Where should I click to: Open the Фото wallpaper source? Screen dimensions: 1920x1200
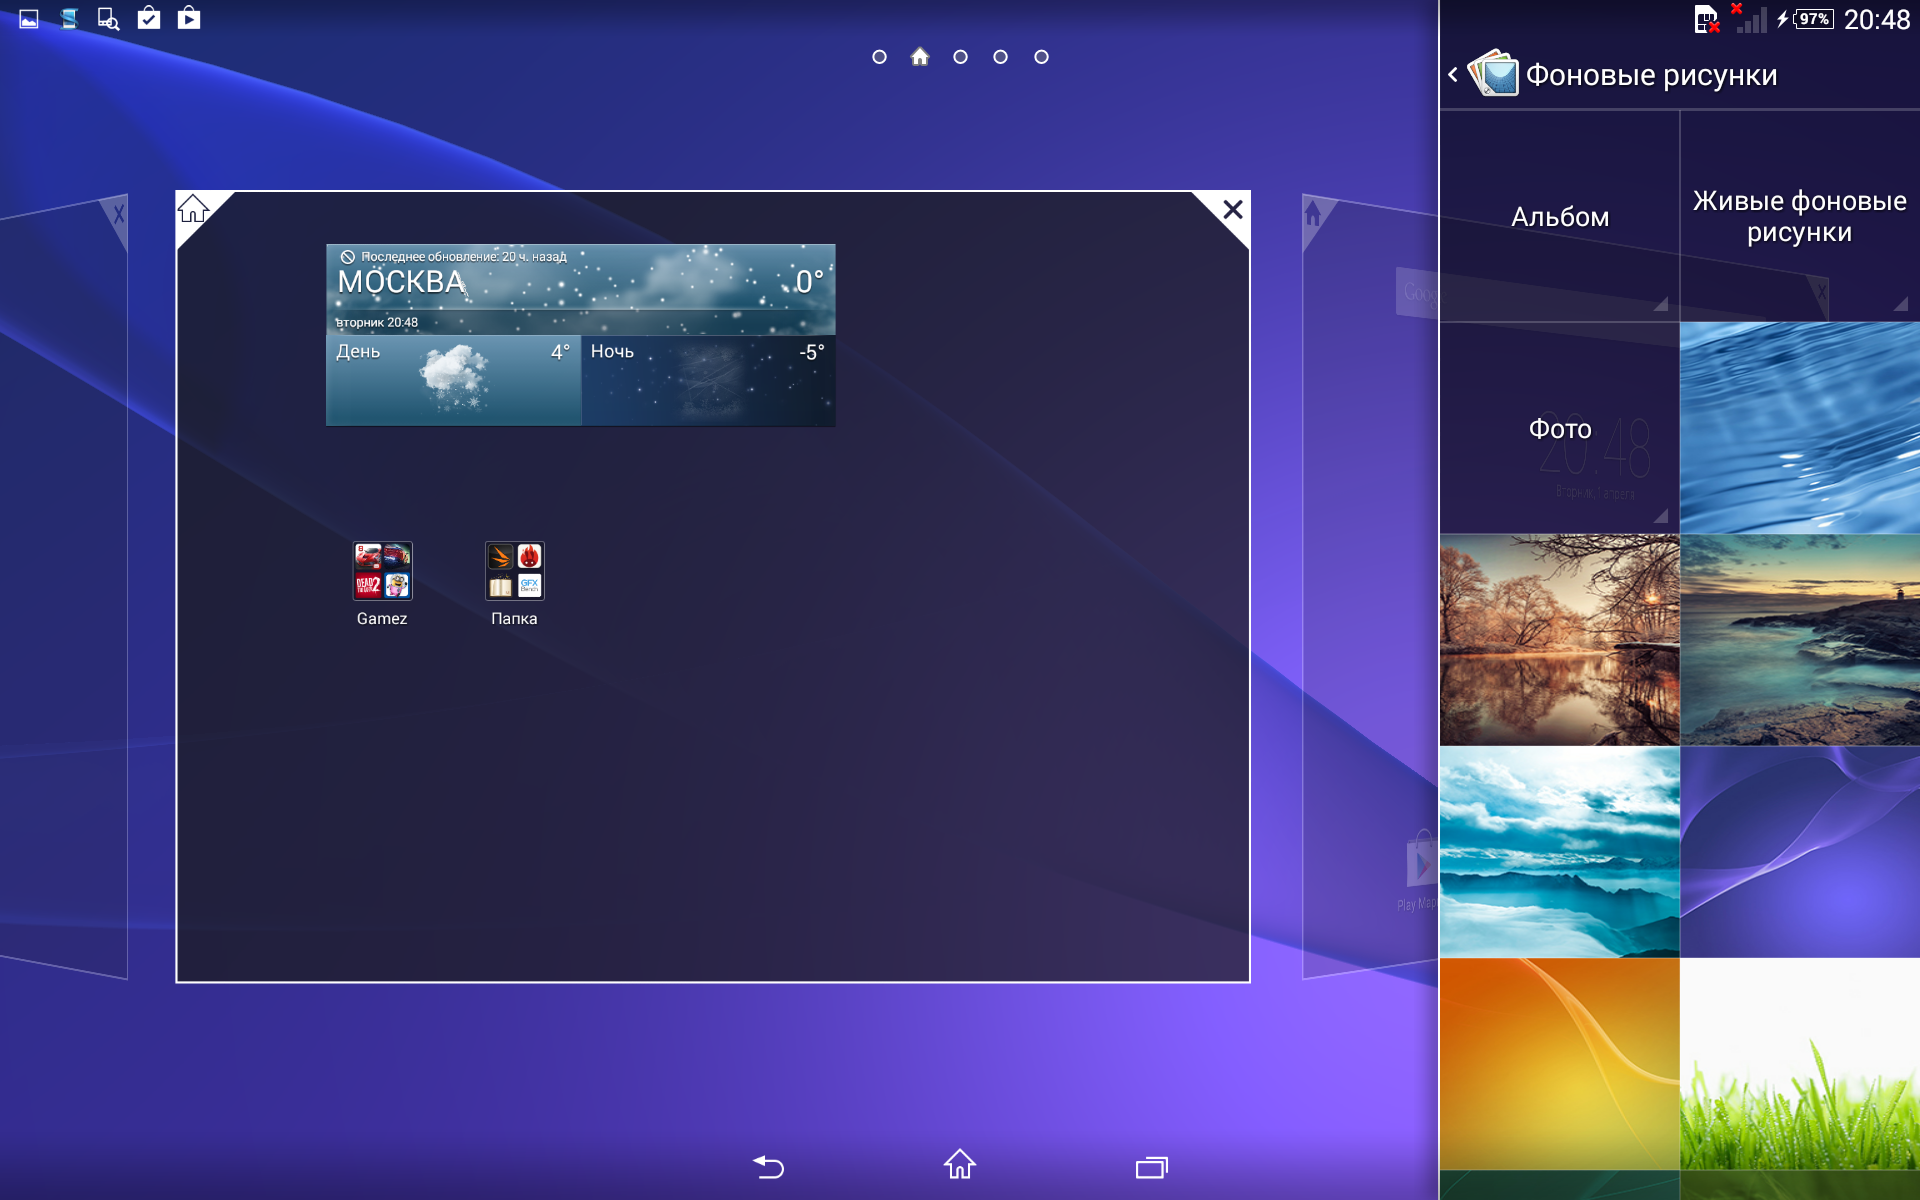point(1559,428)
